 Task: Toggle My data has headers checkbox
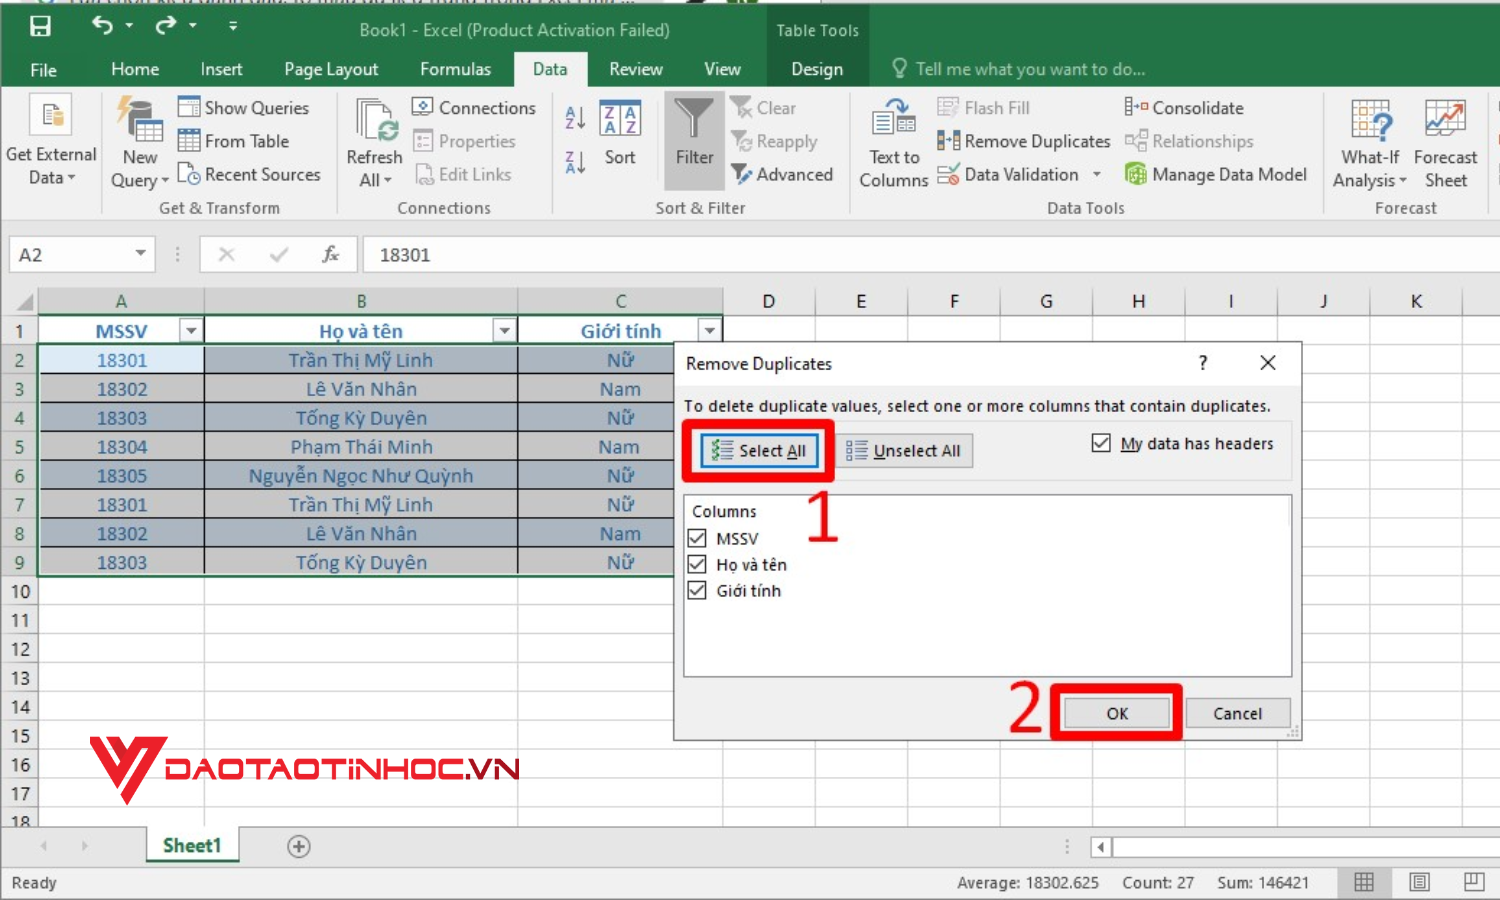(1101, 443)
